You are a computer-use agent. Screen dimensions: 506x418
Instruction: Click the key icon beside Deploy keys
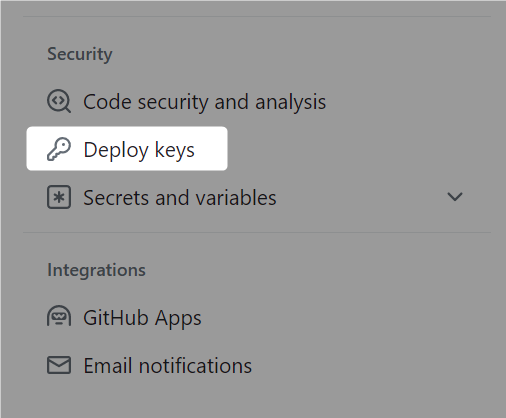tap(59, 149)
